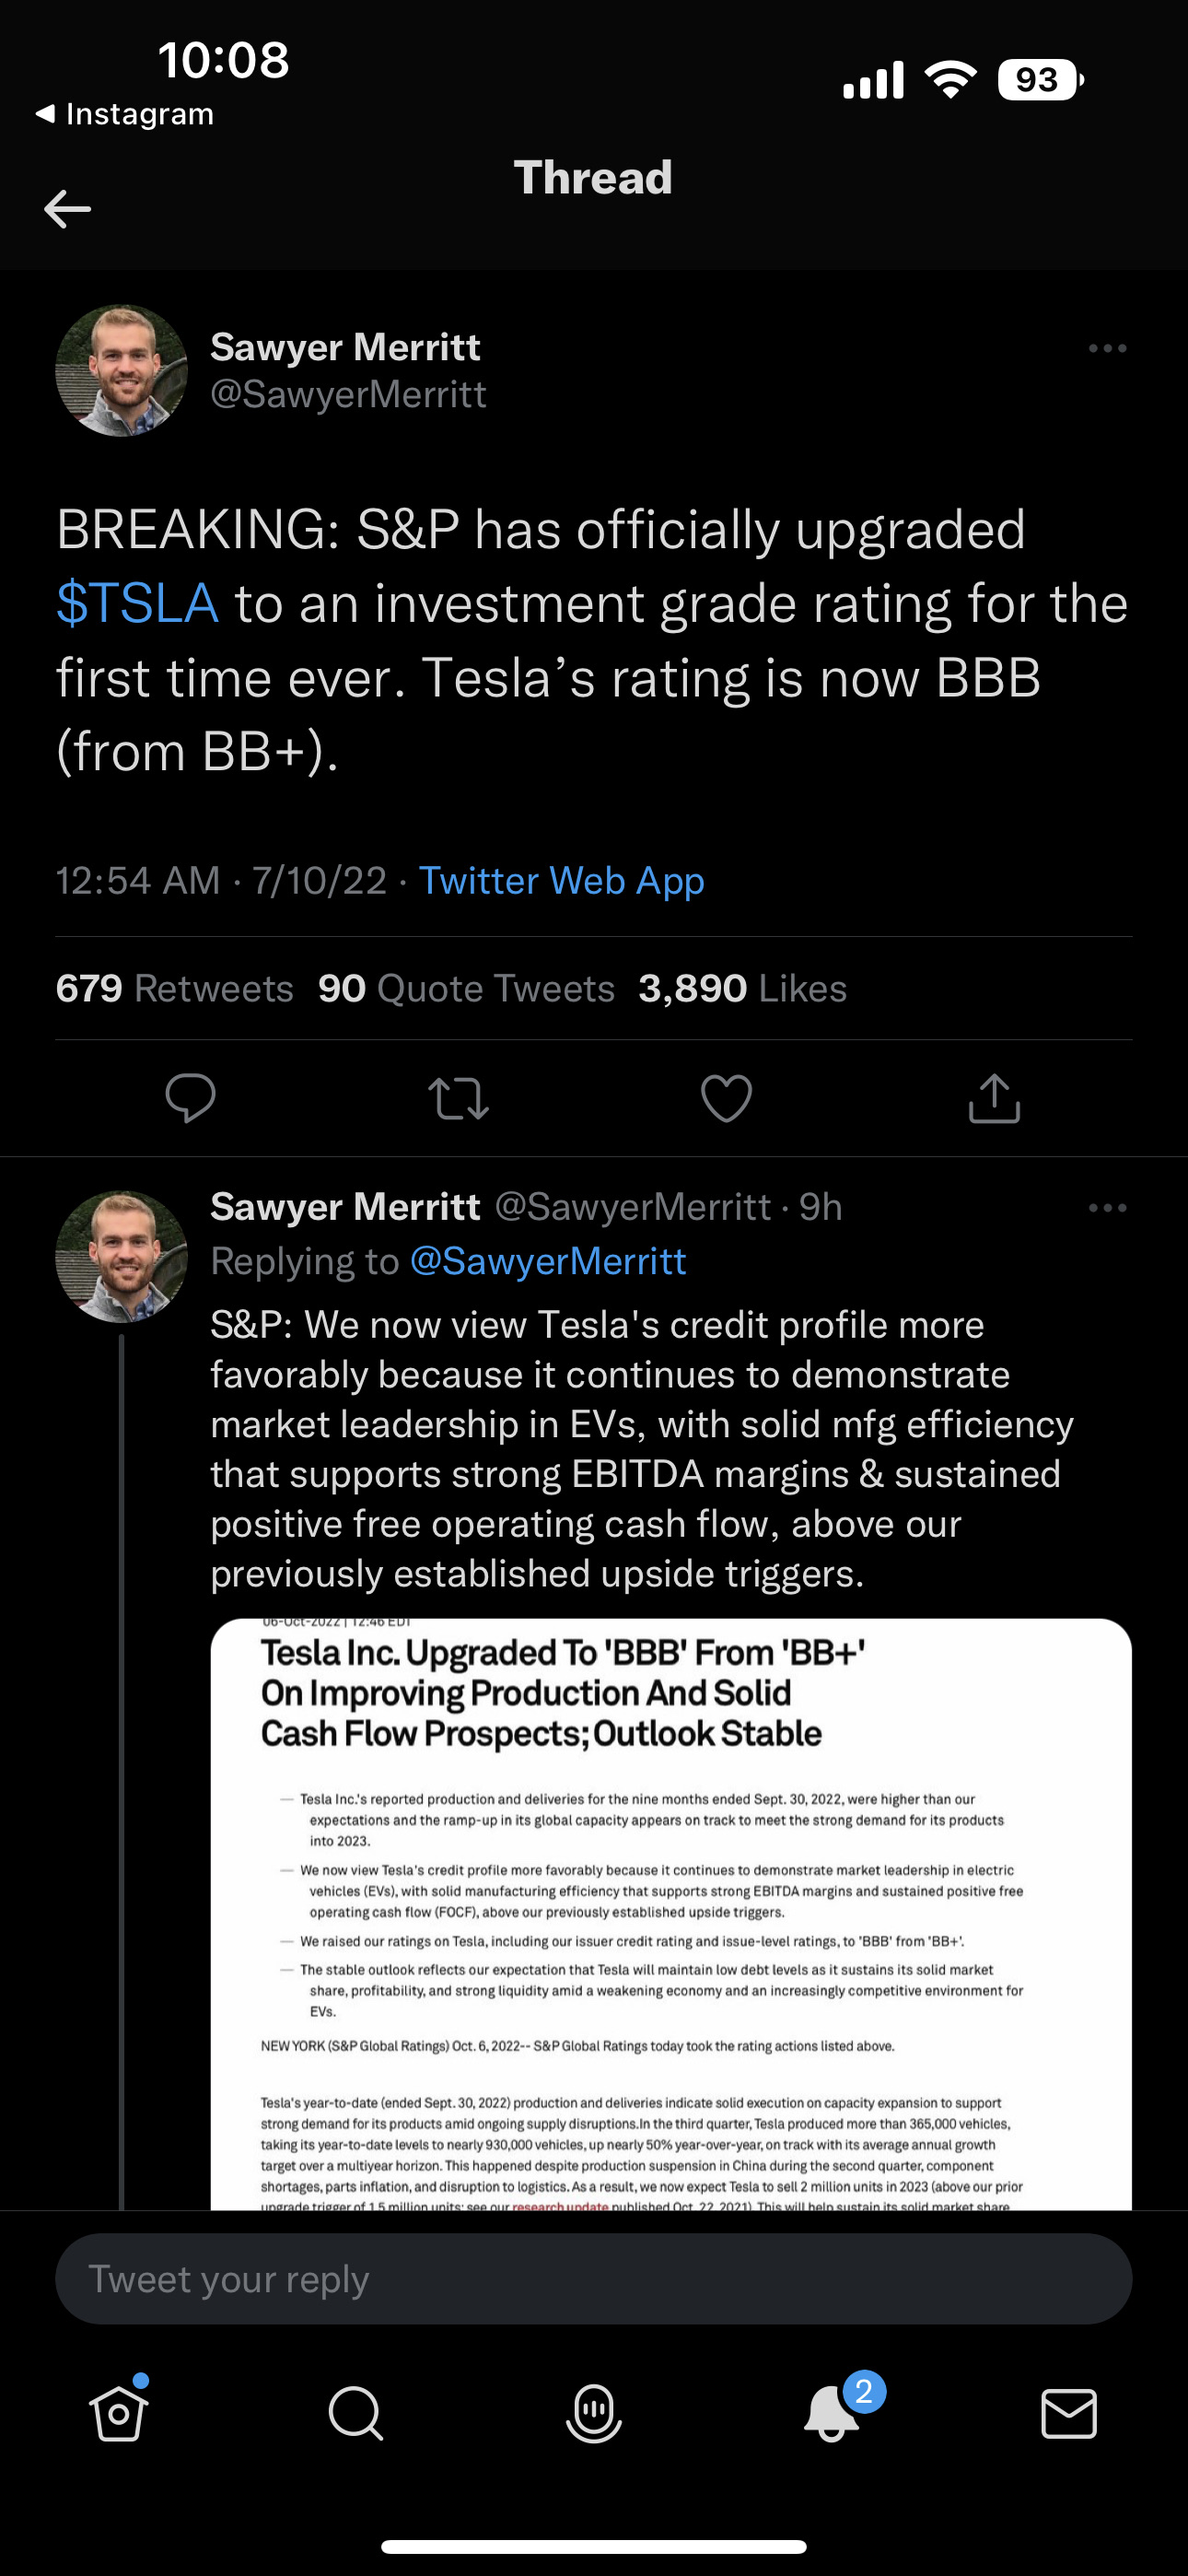Like the tweet with the heart icon

coord(726,1098)
